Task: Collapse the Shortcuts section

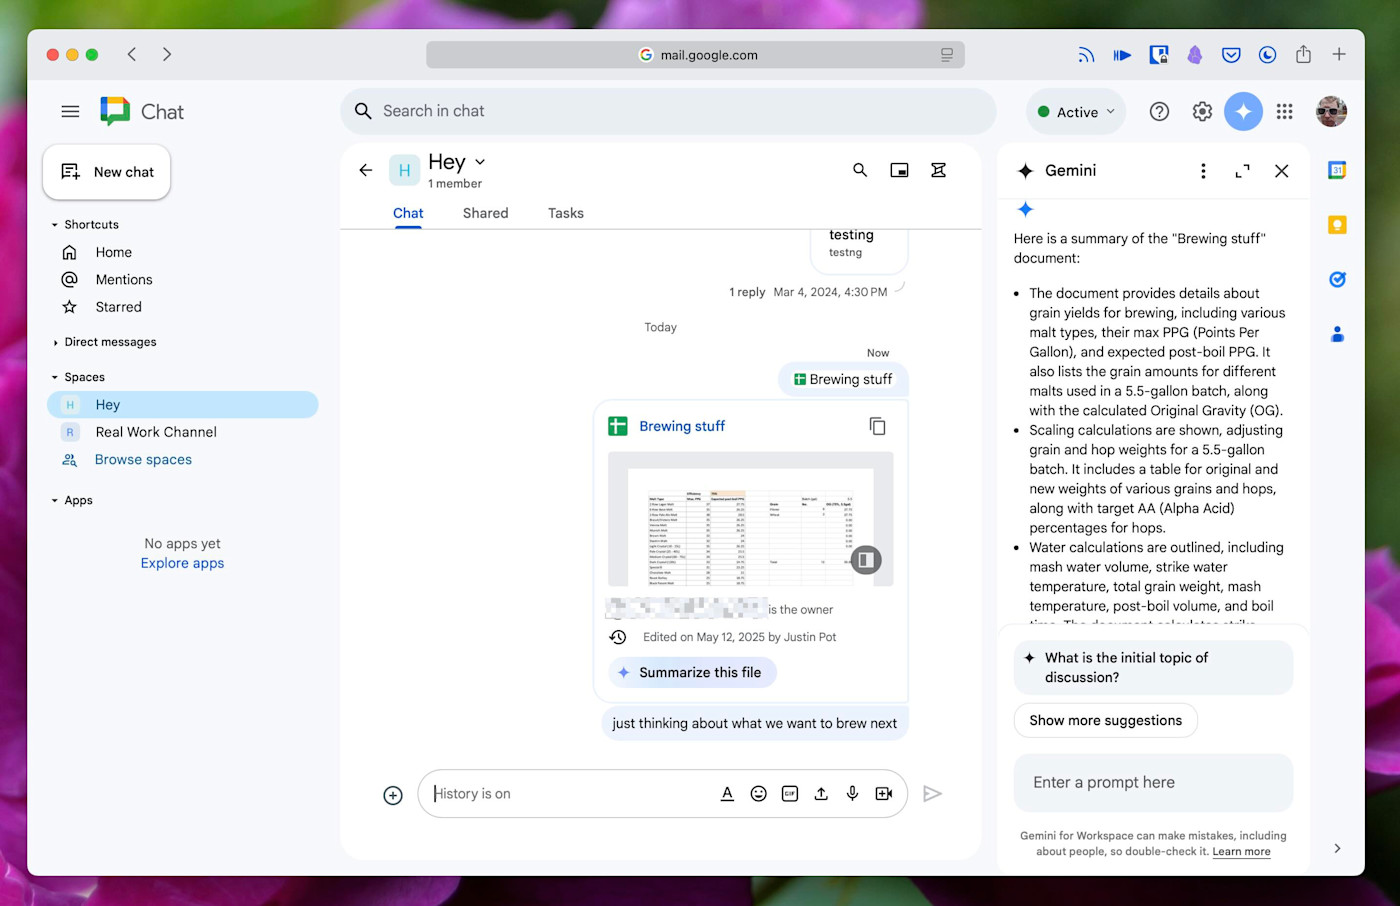Action: coord(55,225)
